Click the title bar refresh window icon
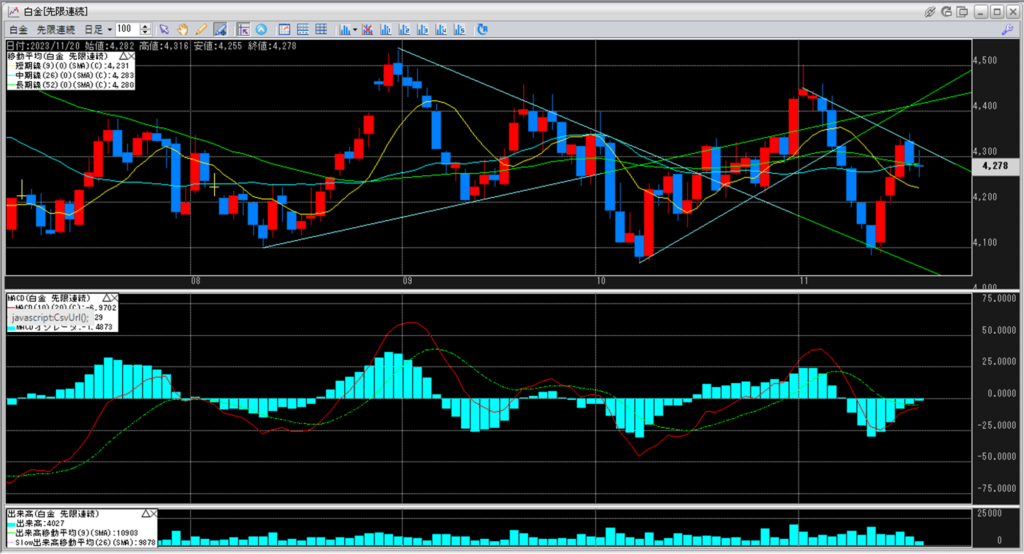Image resolution: width=1024 pixels, height=554 pixels. [x=946, y=12]
